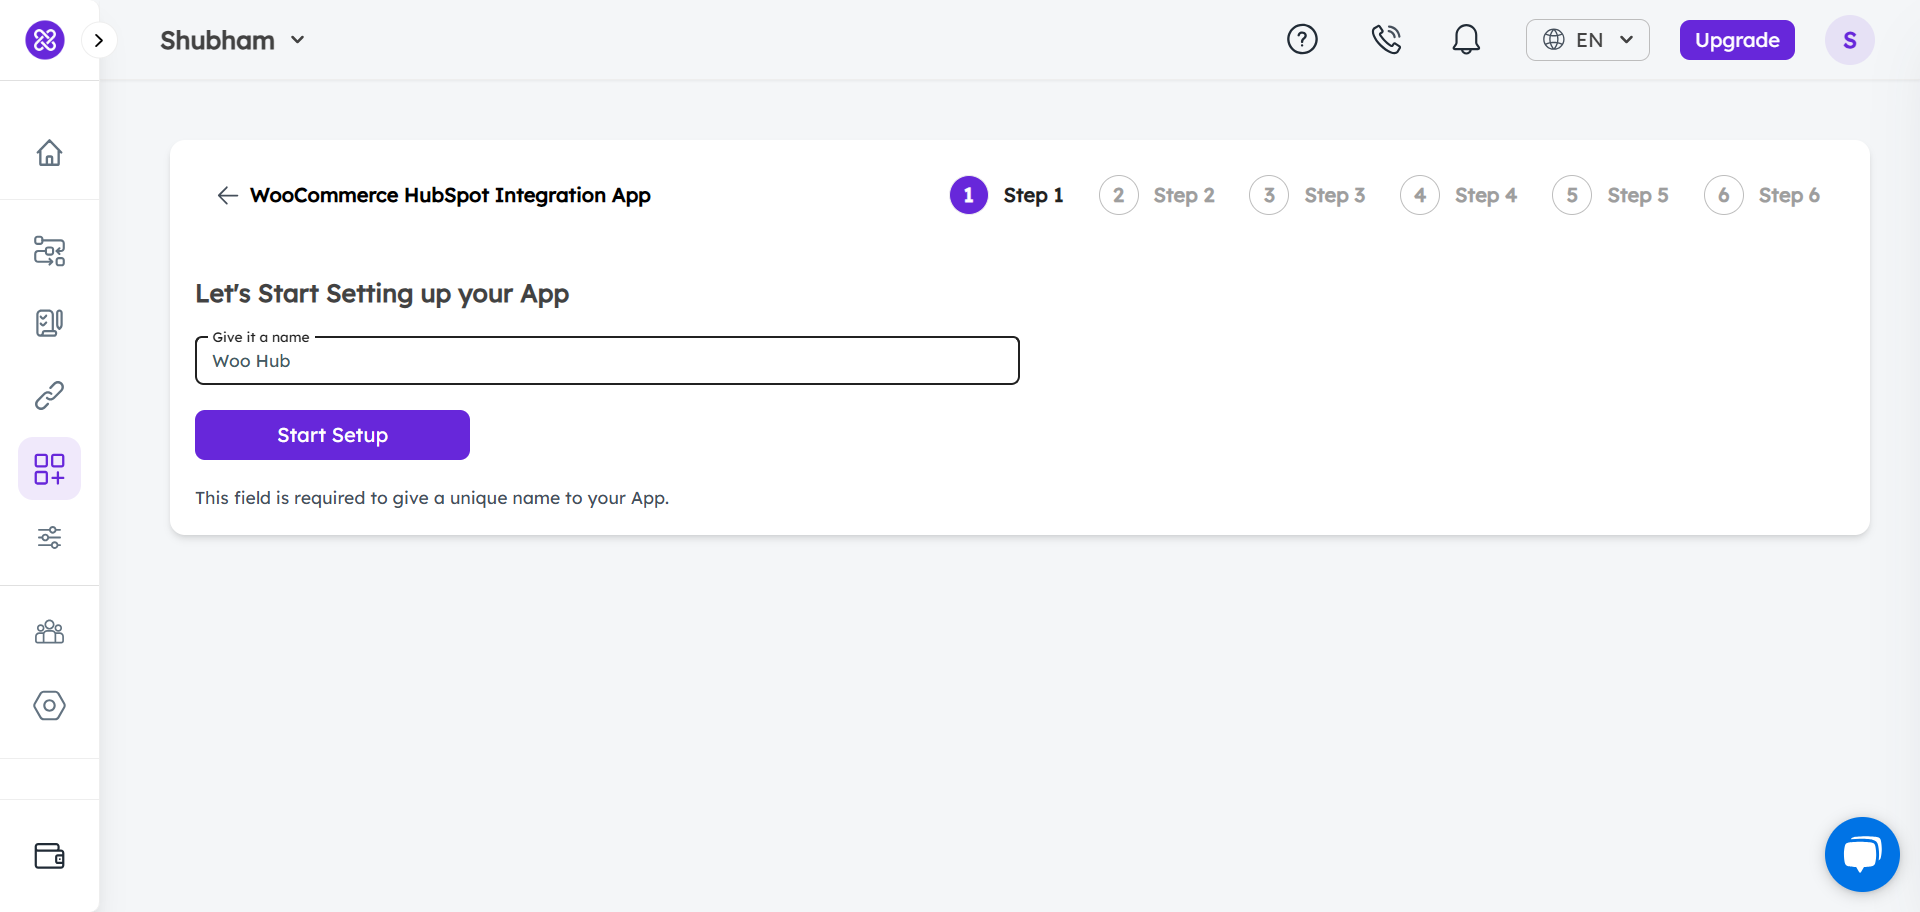Open the workflows icon in the sidebar
The width and height of the screenshot is (1920, 912).
49,250
